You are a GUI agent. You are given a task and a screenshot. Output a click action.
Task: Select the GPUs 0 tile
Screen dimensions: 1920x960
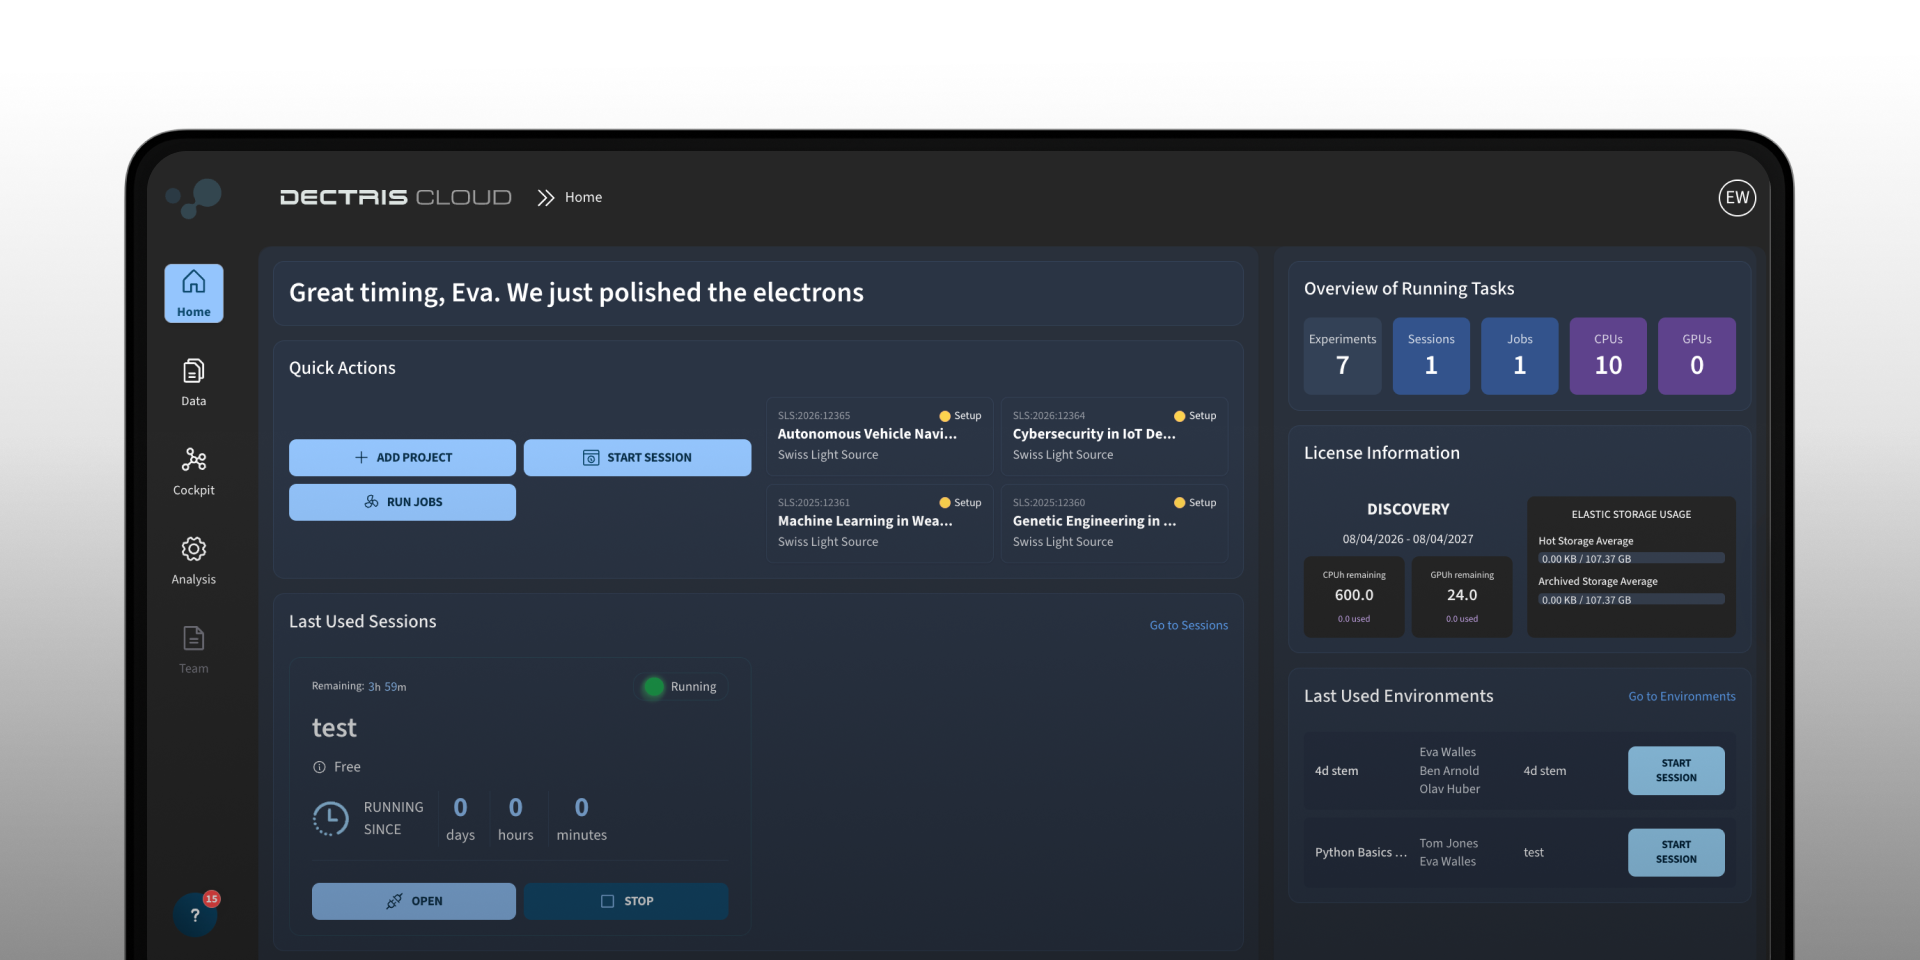(x=1696, y=356)
